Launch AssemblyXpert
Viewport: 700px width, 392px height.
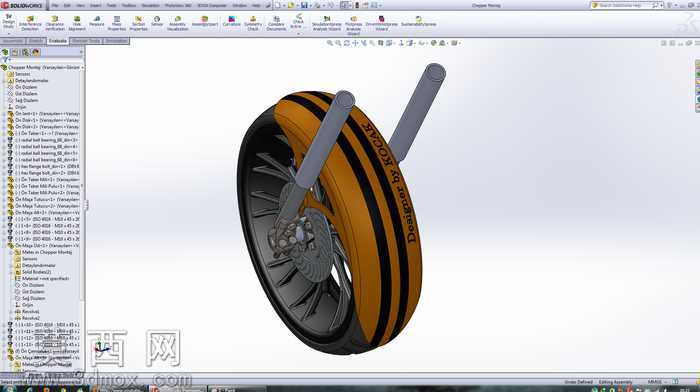click(205, 21)
